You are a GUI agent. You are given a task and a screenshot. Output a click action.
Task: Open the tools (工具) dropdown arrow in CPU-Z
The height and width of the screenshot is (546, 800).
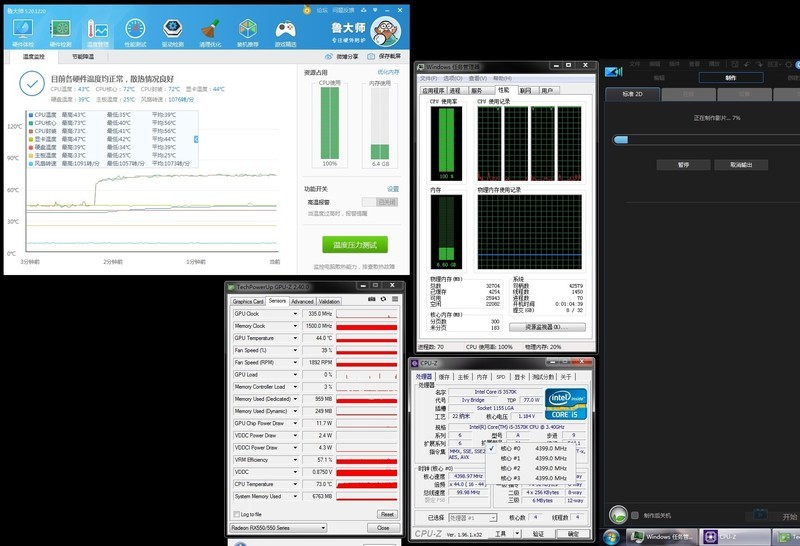(x=517, y=534)
